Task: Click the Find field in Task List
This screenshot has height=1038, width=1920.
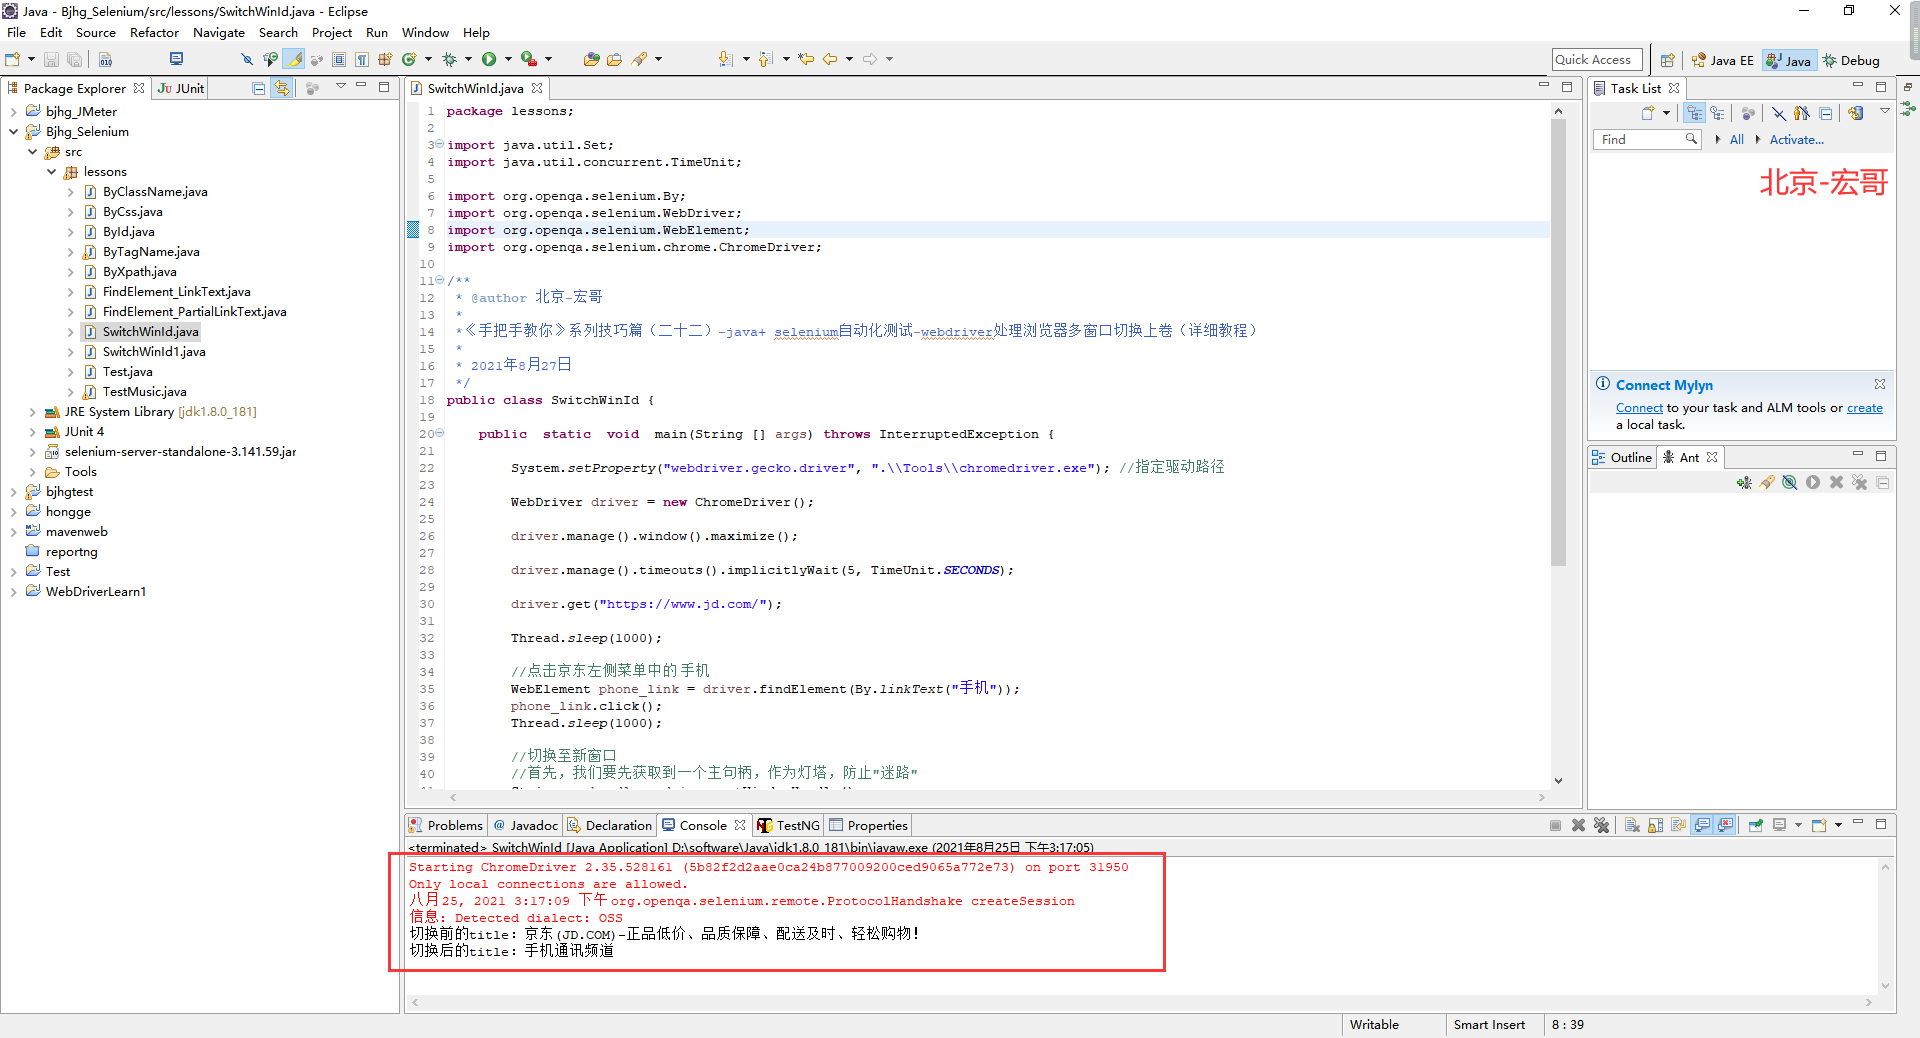Action: [x=1646, y=140]
